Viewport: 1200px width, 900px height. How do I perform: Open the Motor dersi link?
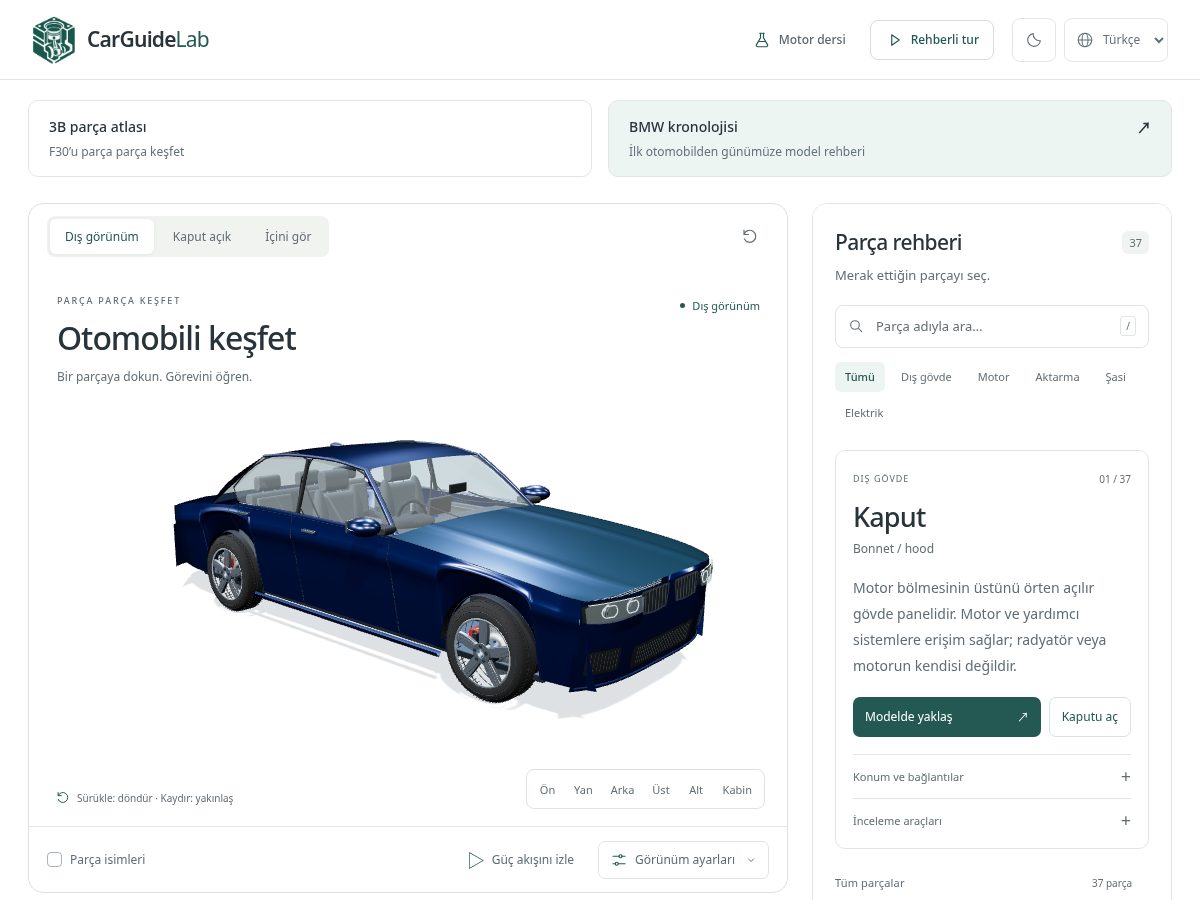tap(800, 40)
